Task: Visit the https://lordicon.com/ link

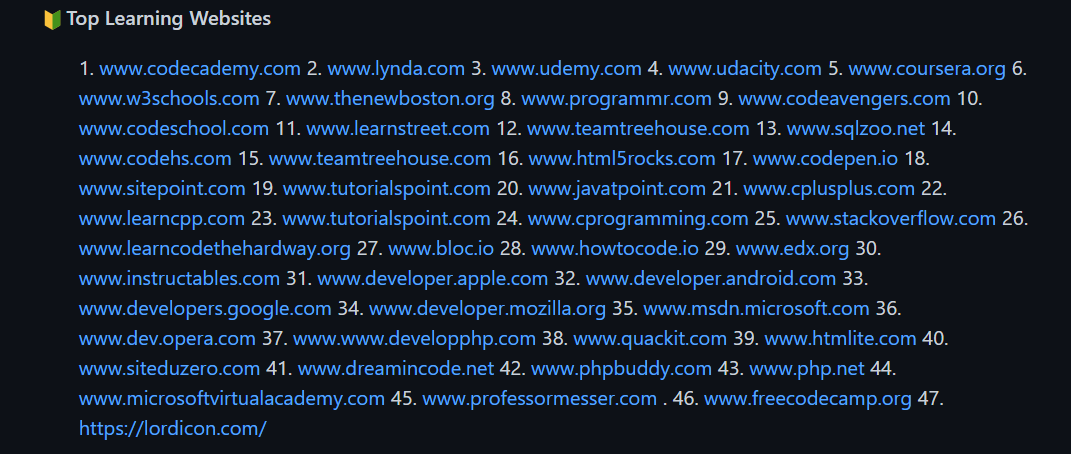Action: (x=173, y=429)
